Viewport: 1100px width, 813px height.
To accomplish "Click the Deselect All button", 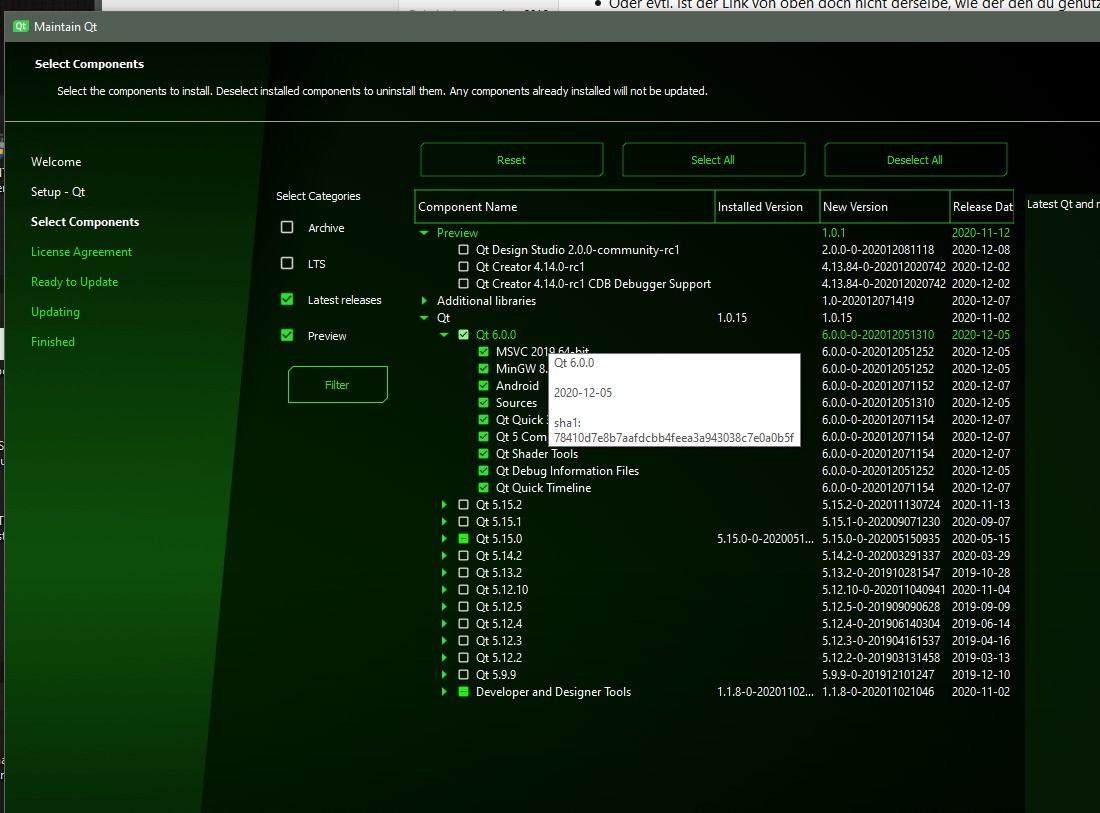I will 915,160.
